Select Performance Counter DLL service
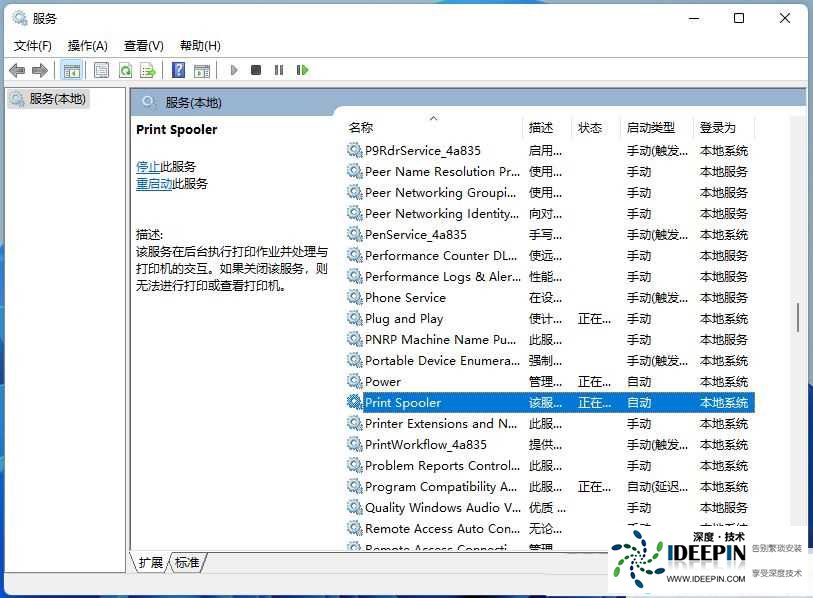 550,256
